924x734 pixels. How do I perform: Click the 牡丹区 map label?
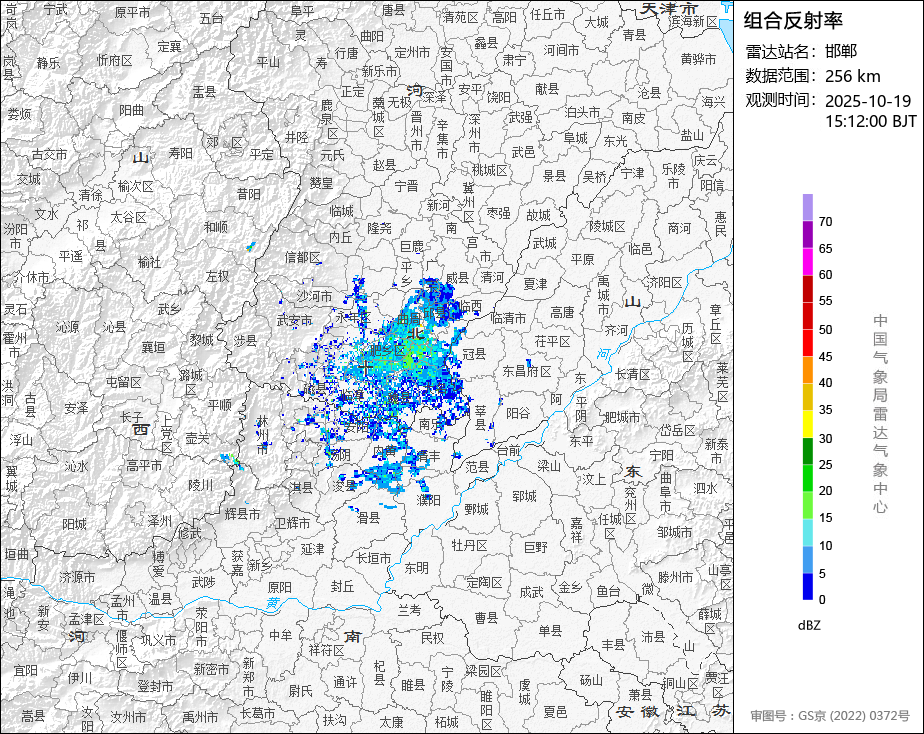(470, 545)
